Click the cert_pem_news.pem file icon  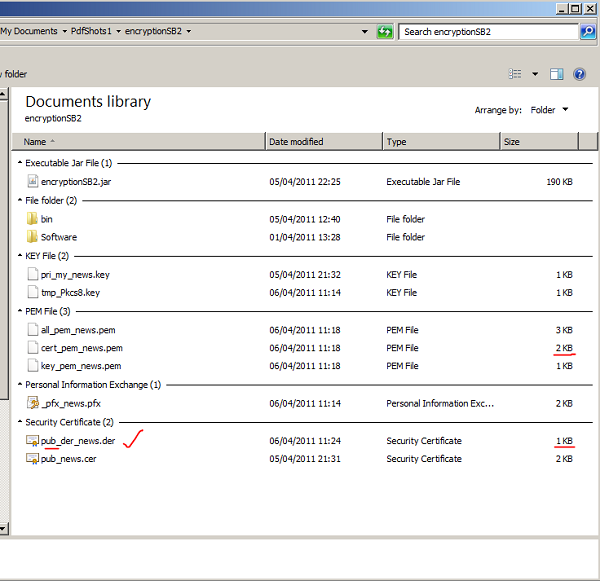[33, 348]
